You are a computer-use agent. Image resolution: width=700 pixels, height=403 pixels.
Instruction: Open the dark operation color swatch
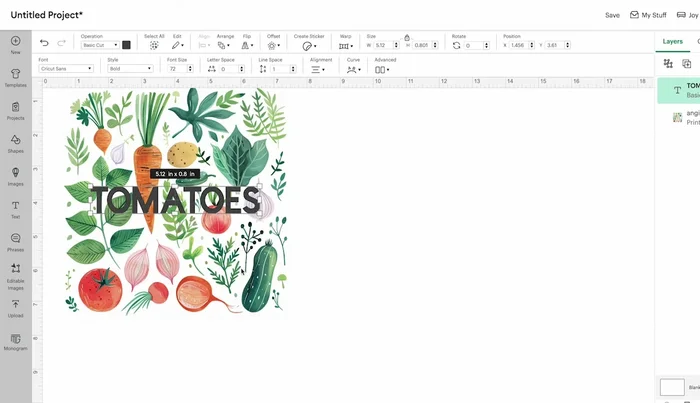[x=126, y=45]
